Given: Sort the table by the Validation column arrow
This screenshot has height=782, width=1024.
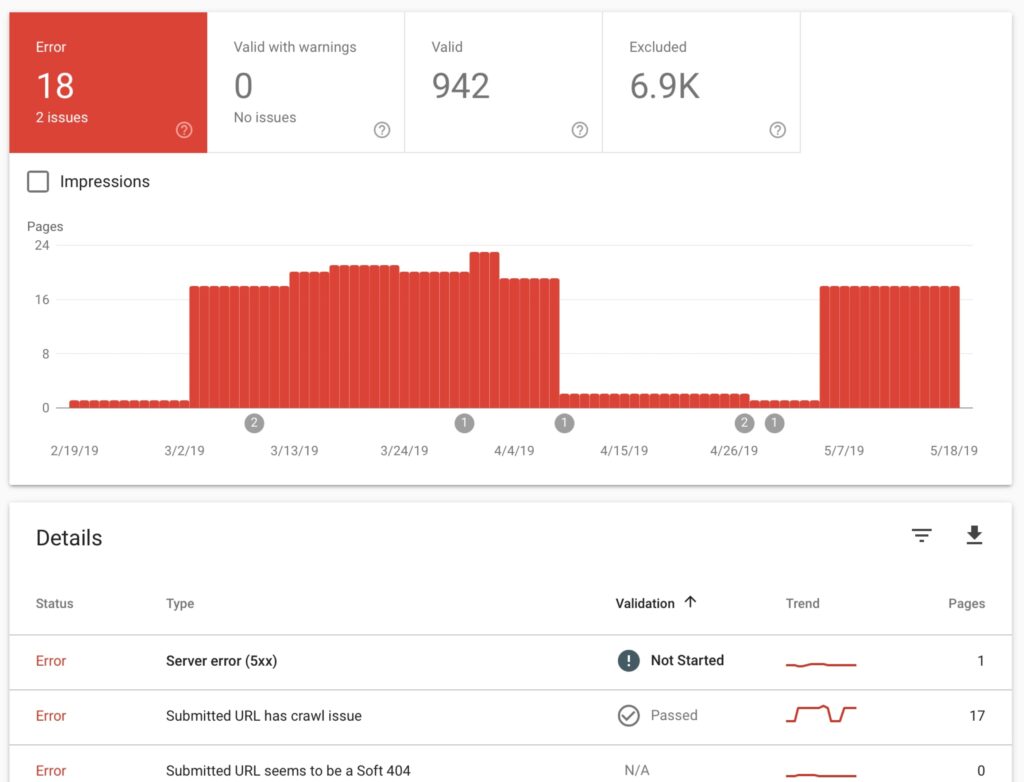Looking at the screenshot, I should click(x=690, y=603).
